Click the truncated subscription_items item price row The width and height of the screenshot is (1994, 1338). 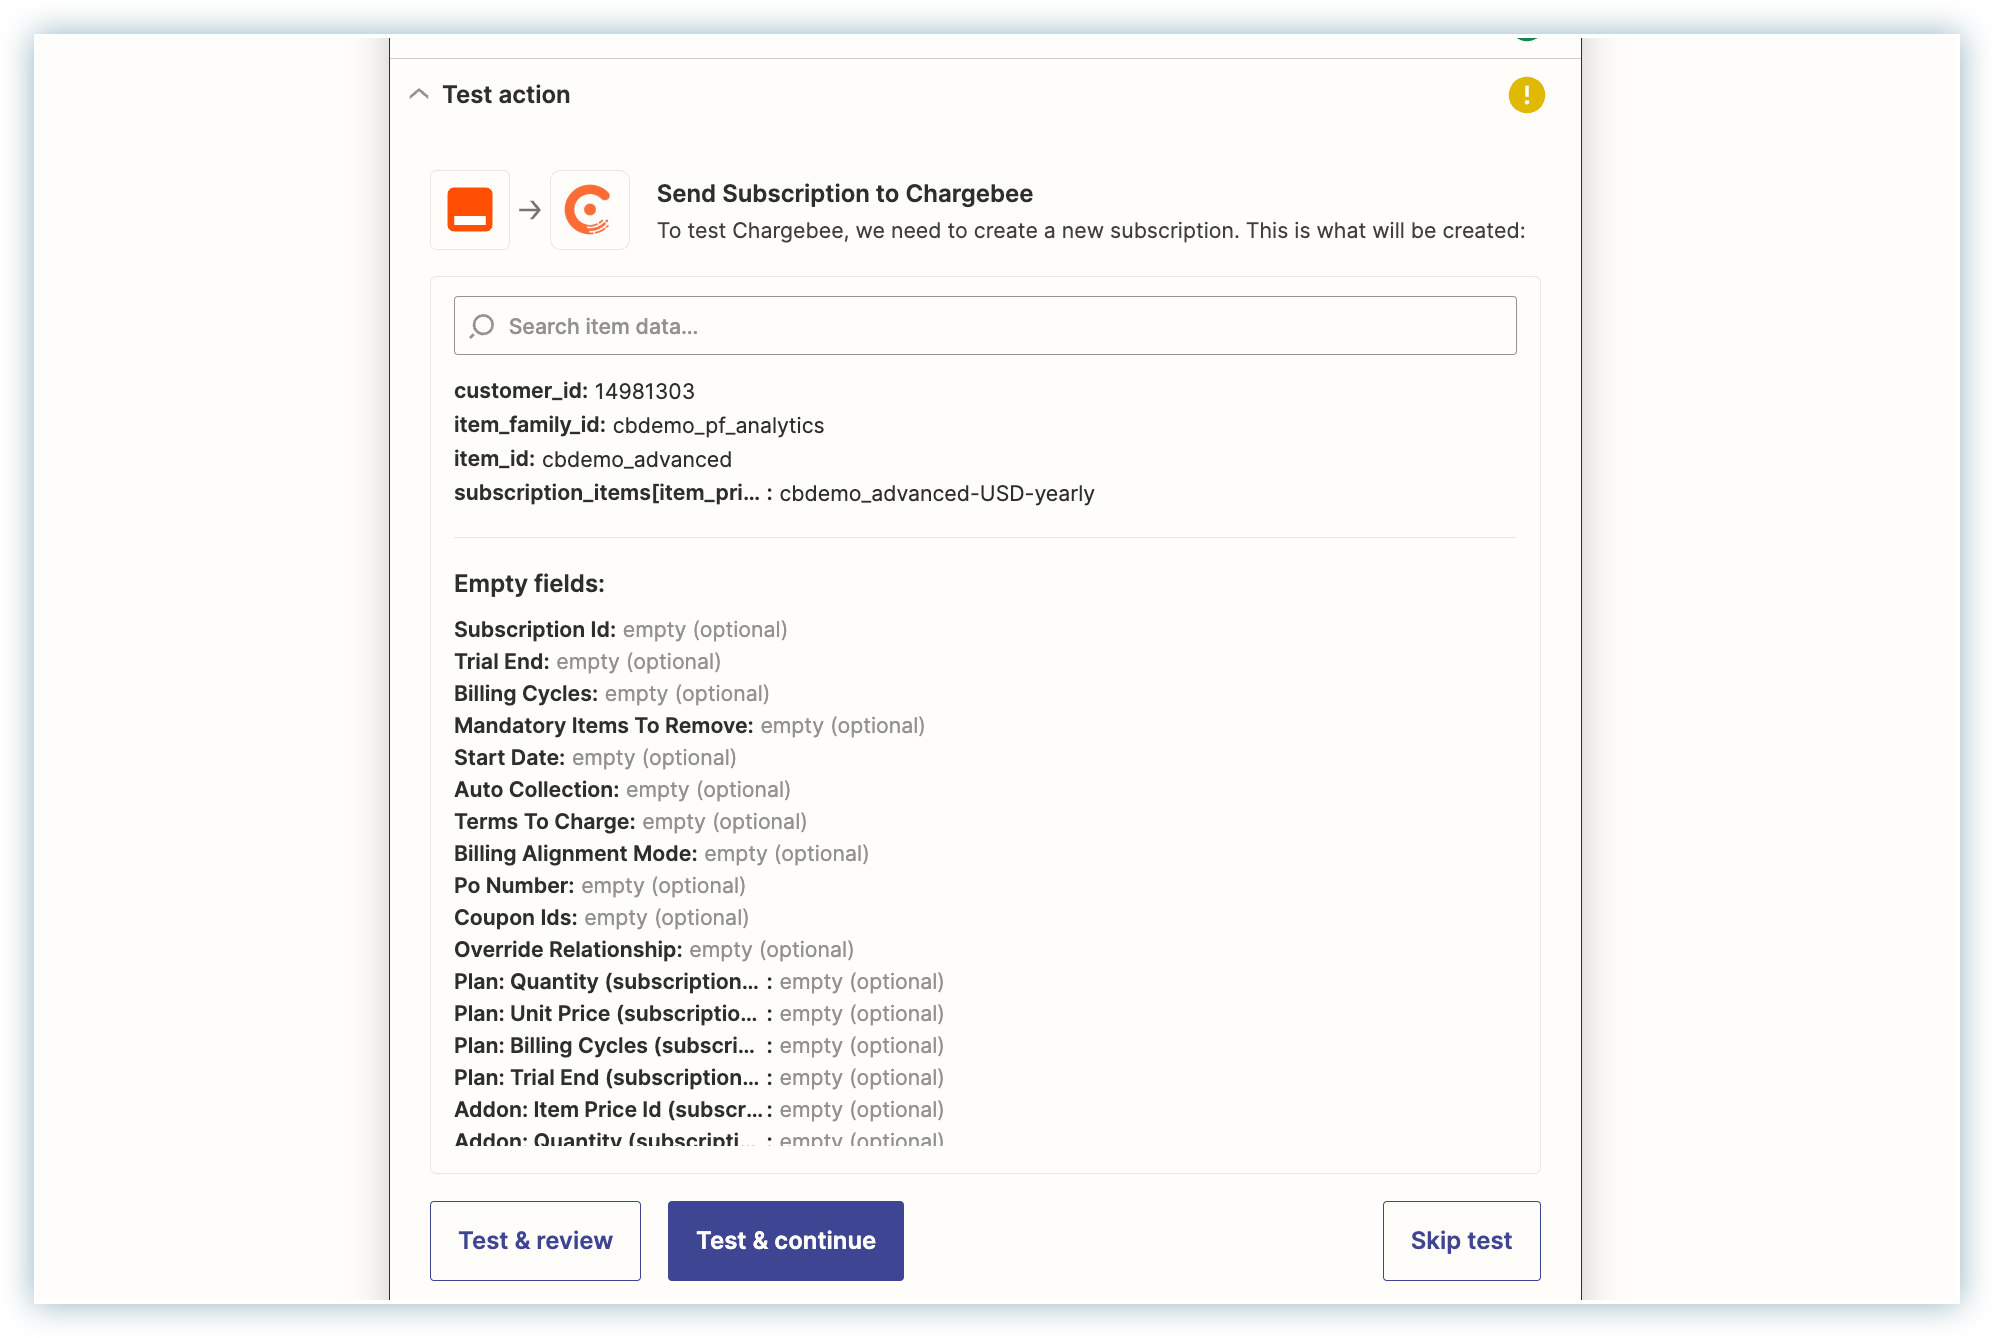pos(774,493)
